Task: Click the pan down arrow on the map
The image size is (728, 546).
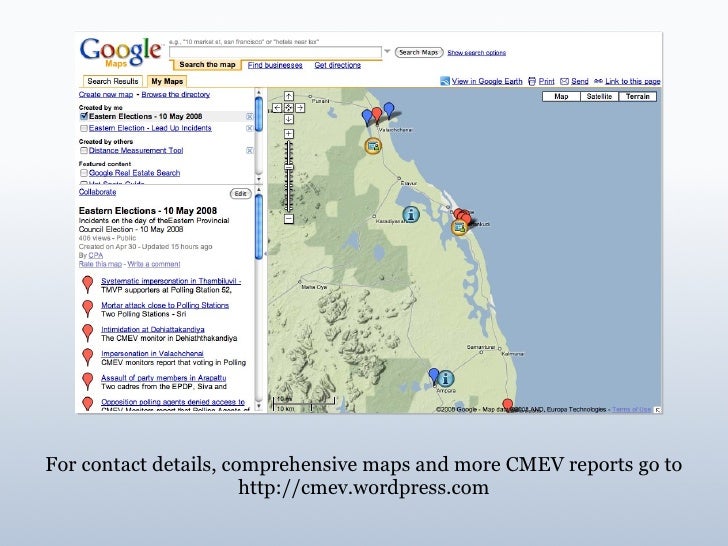Action: (x=289, y=119)
